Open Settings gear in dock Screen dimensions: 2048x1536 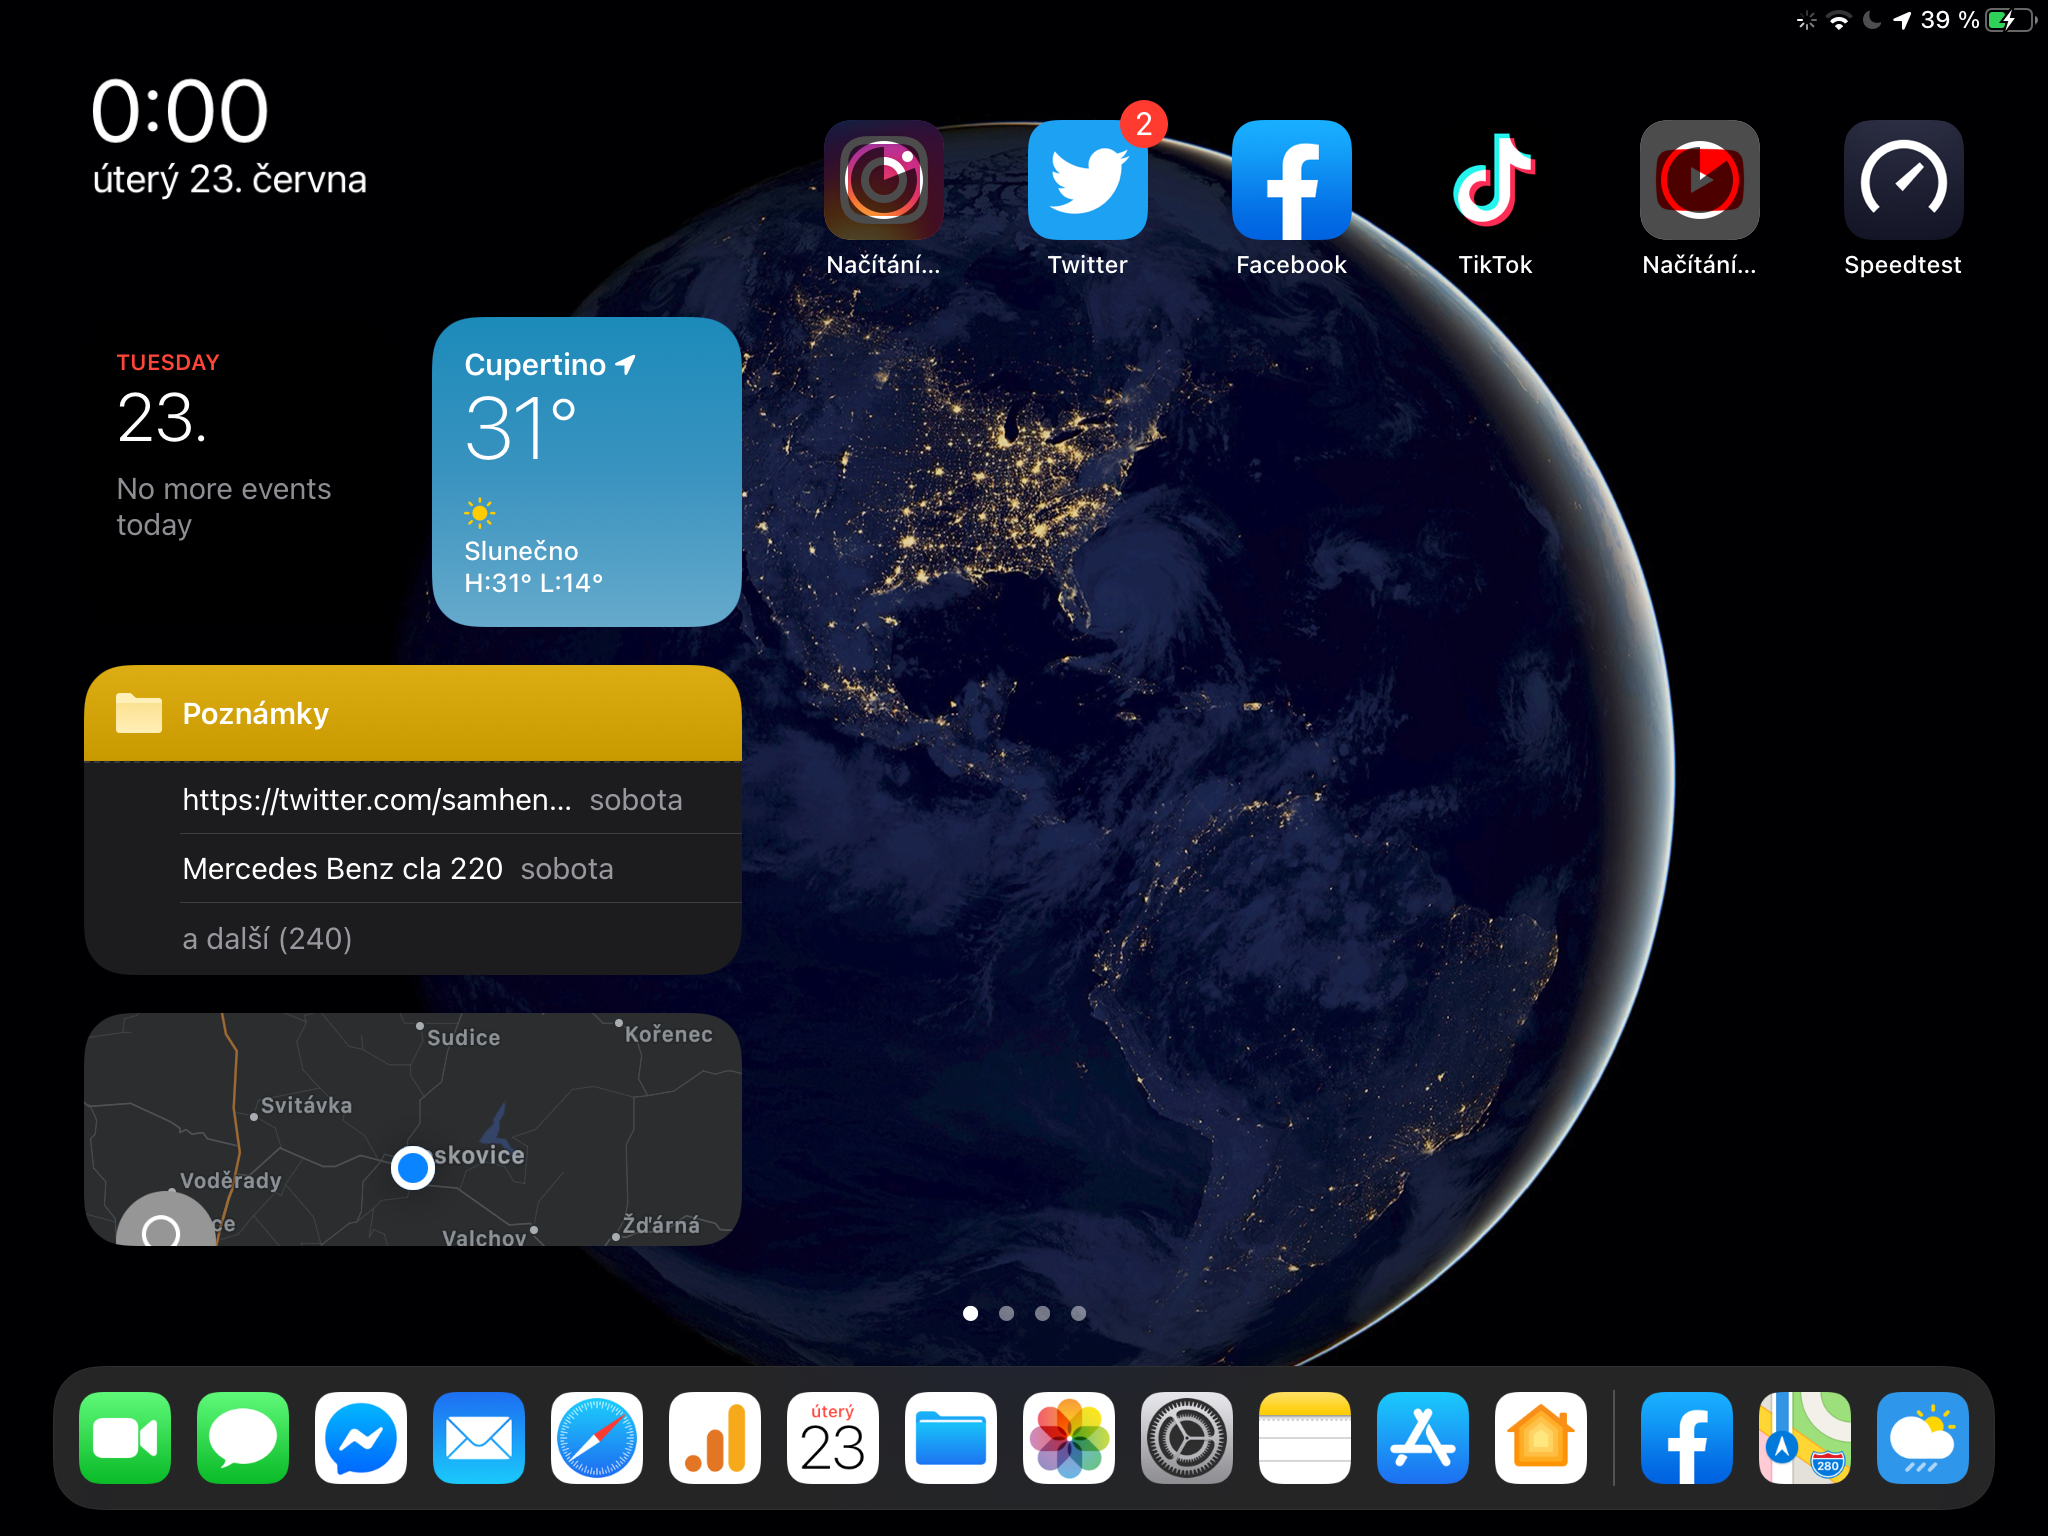(x=1186, y=1437)
